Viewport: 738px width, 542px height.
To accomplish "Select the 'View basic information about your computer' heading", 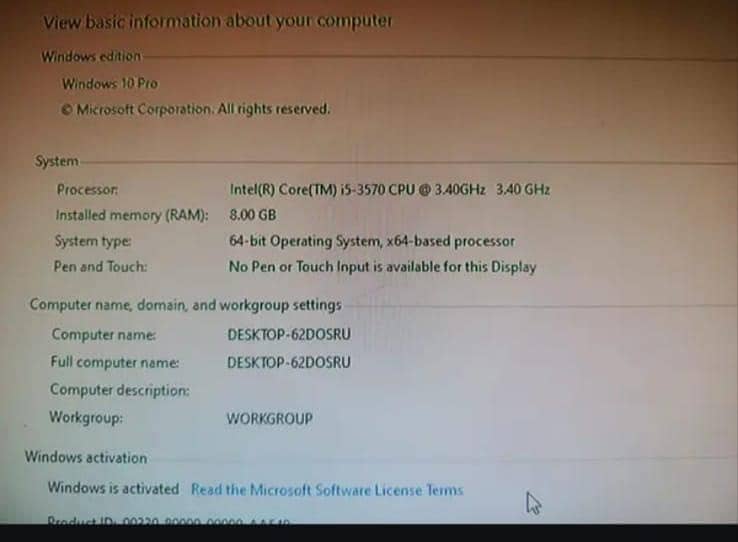I will (217, 21).
